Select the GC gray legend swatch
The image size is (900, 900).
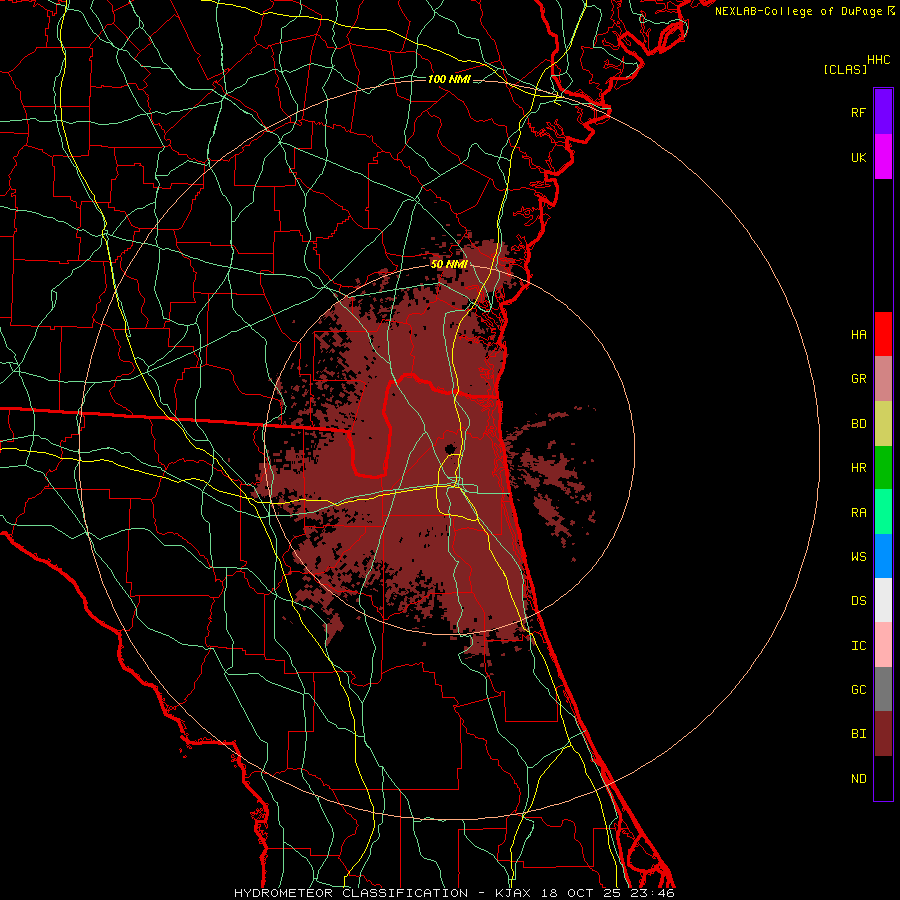[883, 689]
